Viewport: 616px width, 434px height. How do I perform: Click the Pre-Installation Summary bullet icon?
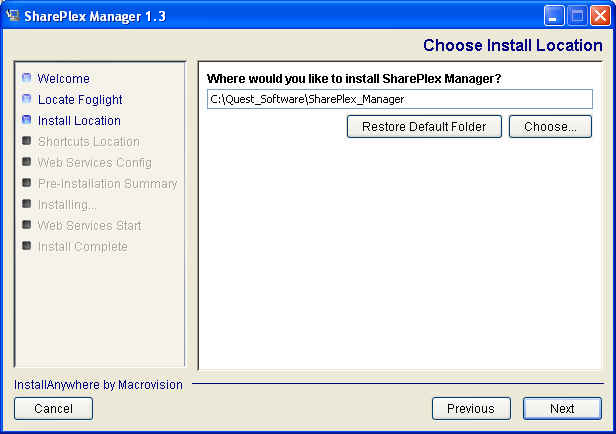pos(26,183)
